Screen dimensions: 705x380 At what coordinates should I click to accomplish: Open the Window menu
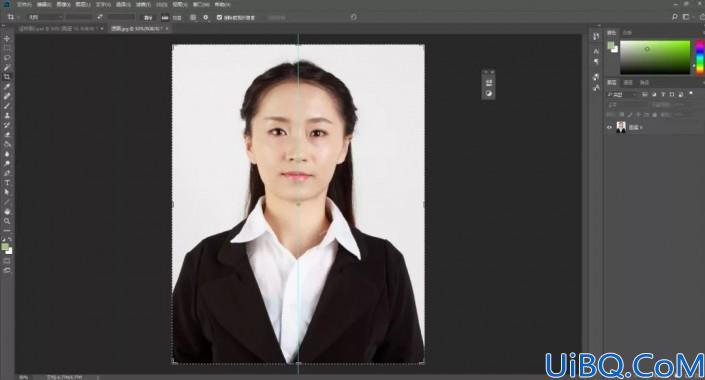(x=201, y=4)
